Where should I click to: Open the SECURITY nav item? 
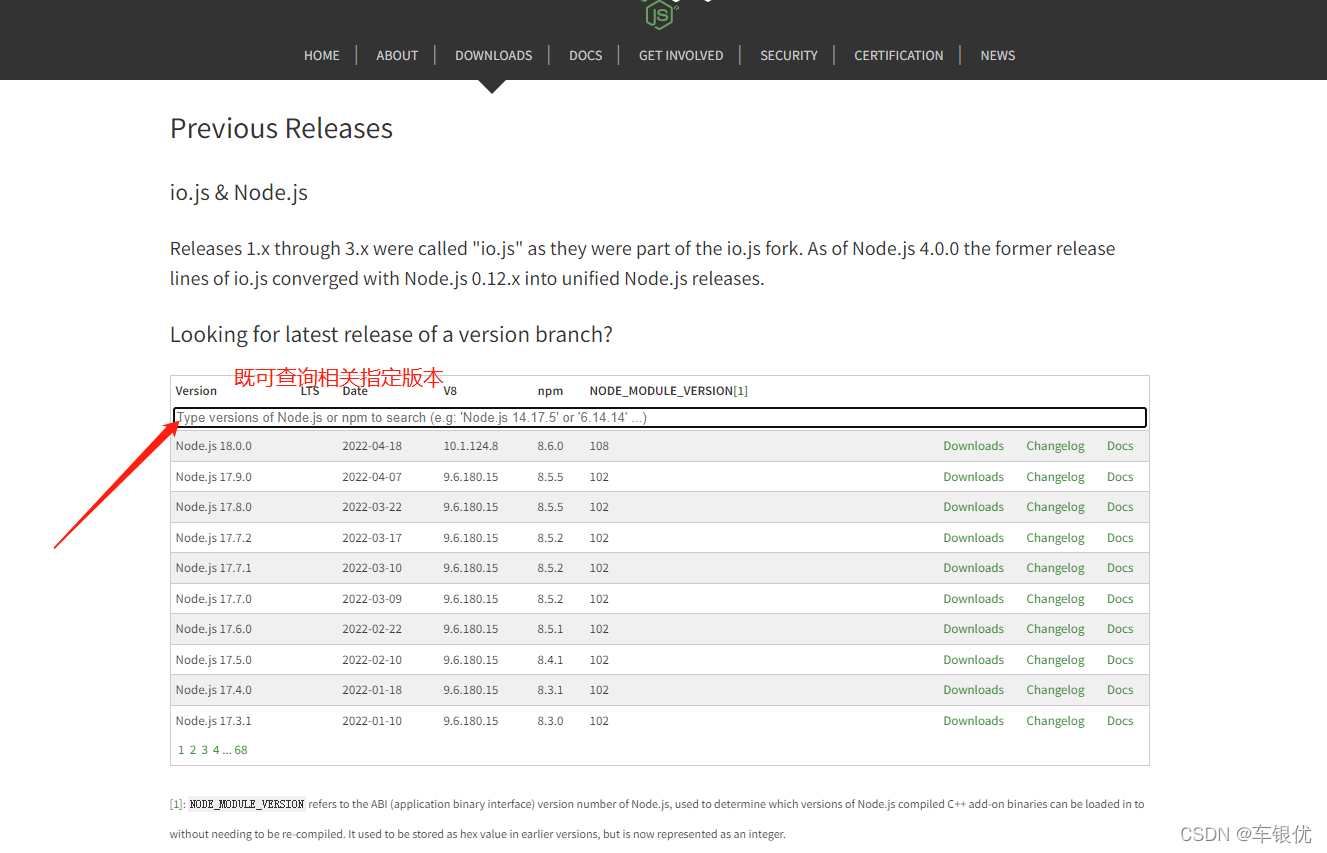pos(789,55)
